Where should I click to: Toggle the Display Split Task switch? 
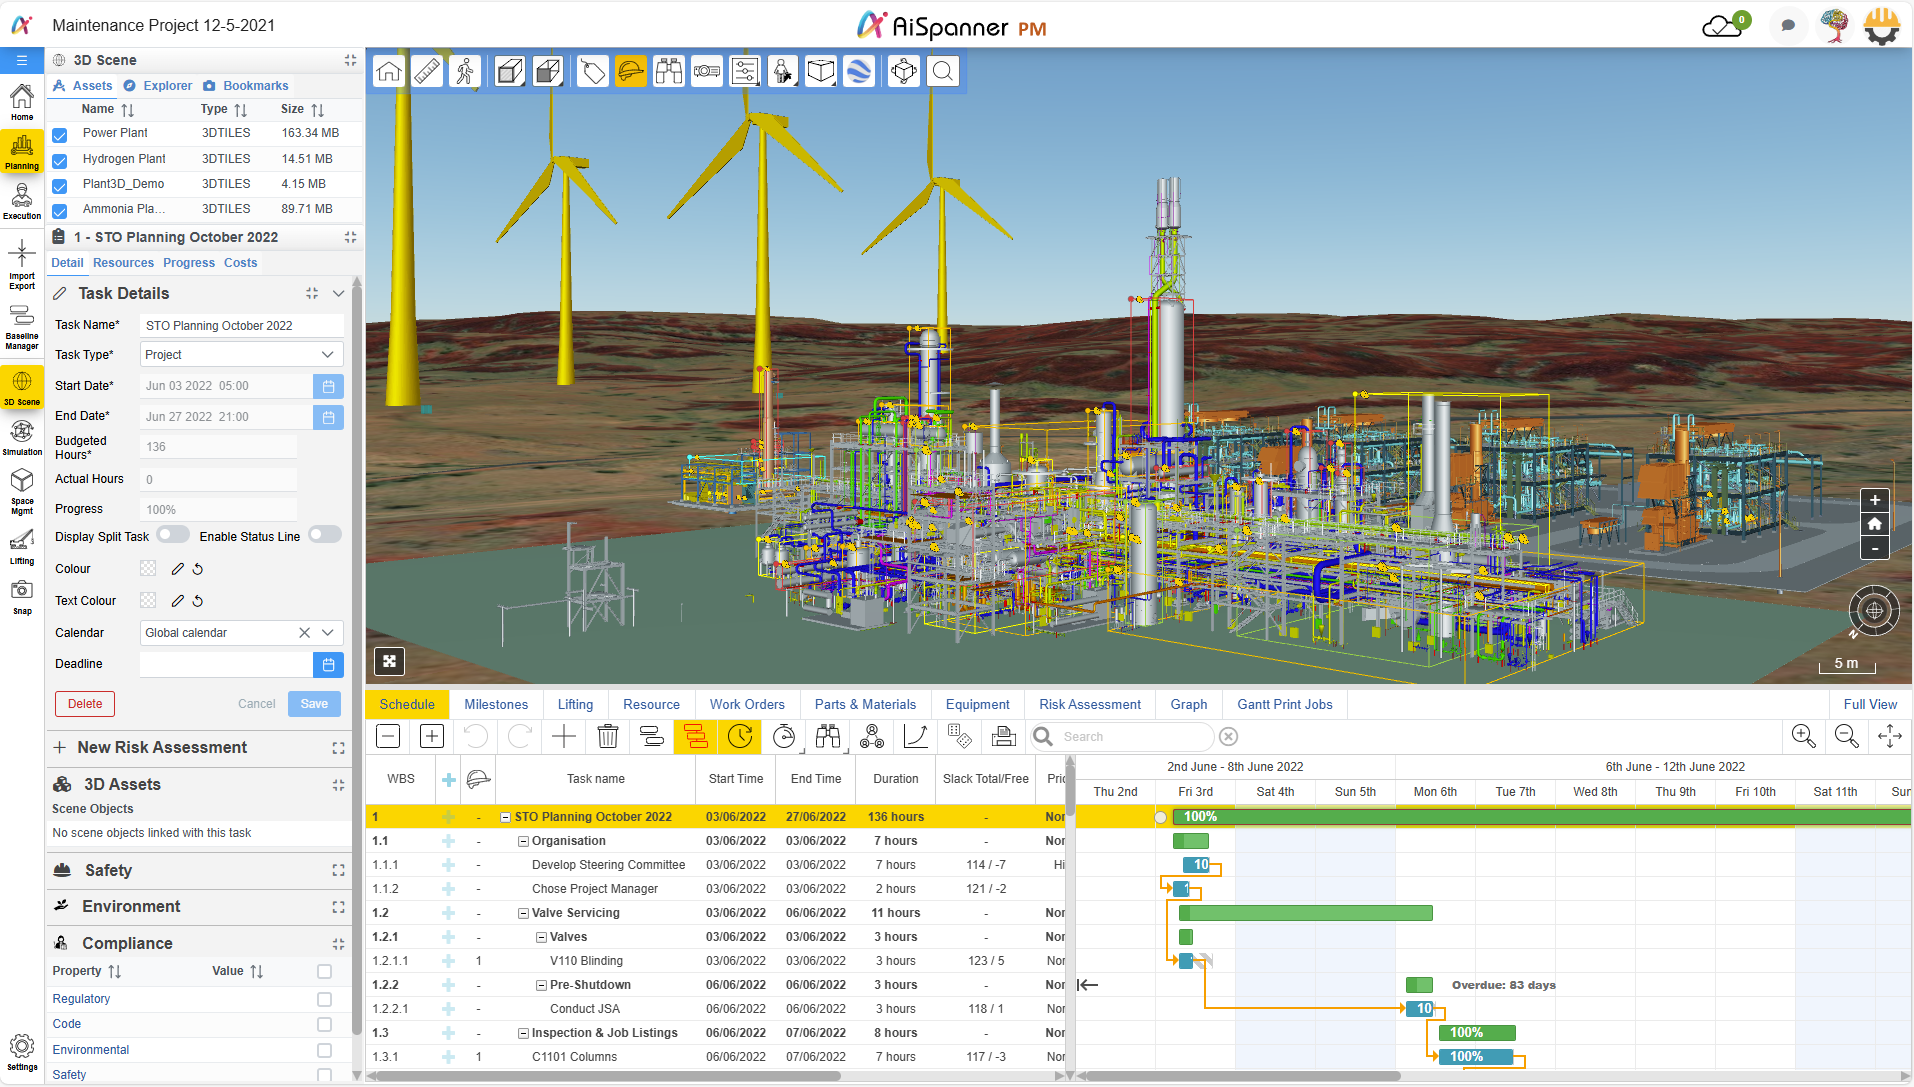coord(173,535)
